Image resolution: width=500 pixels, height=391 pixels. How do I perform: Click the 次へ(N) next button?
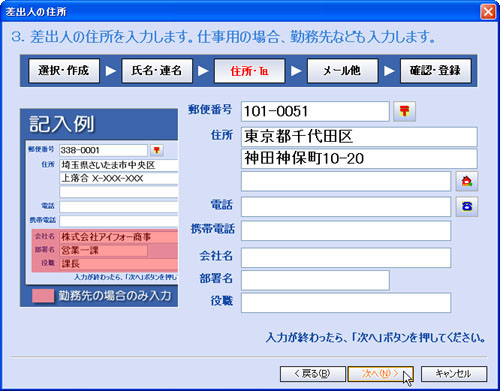point(381,374)
